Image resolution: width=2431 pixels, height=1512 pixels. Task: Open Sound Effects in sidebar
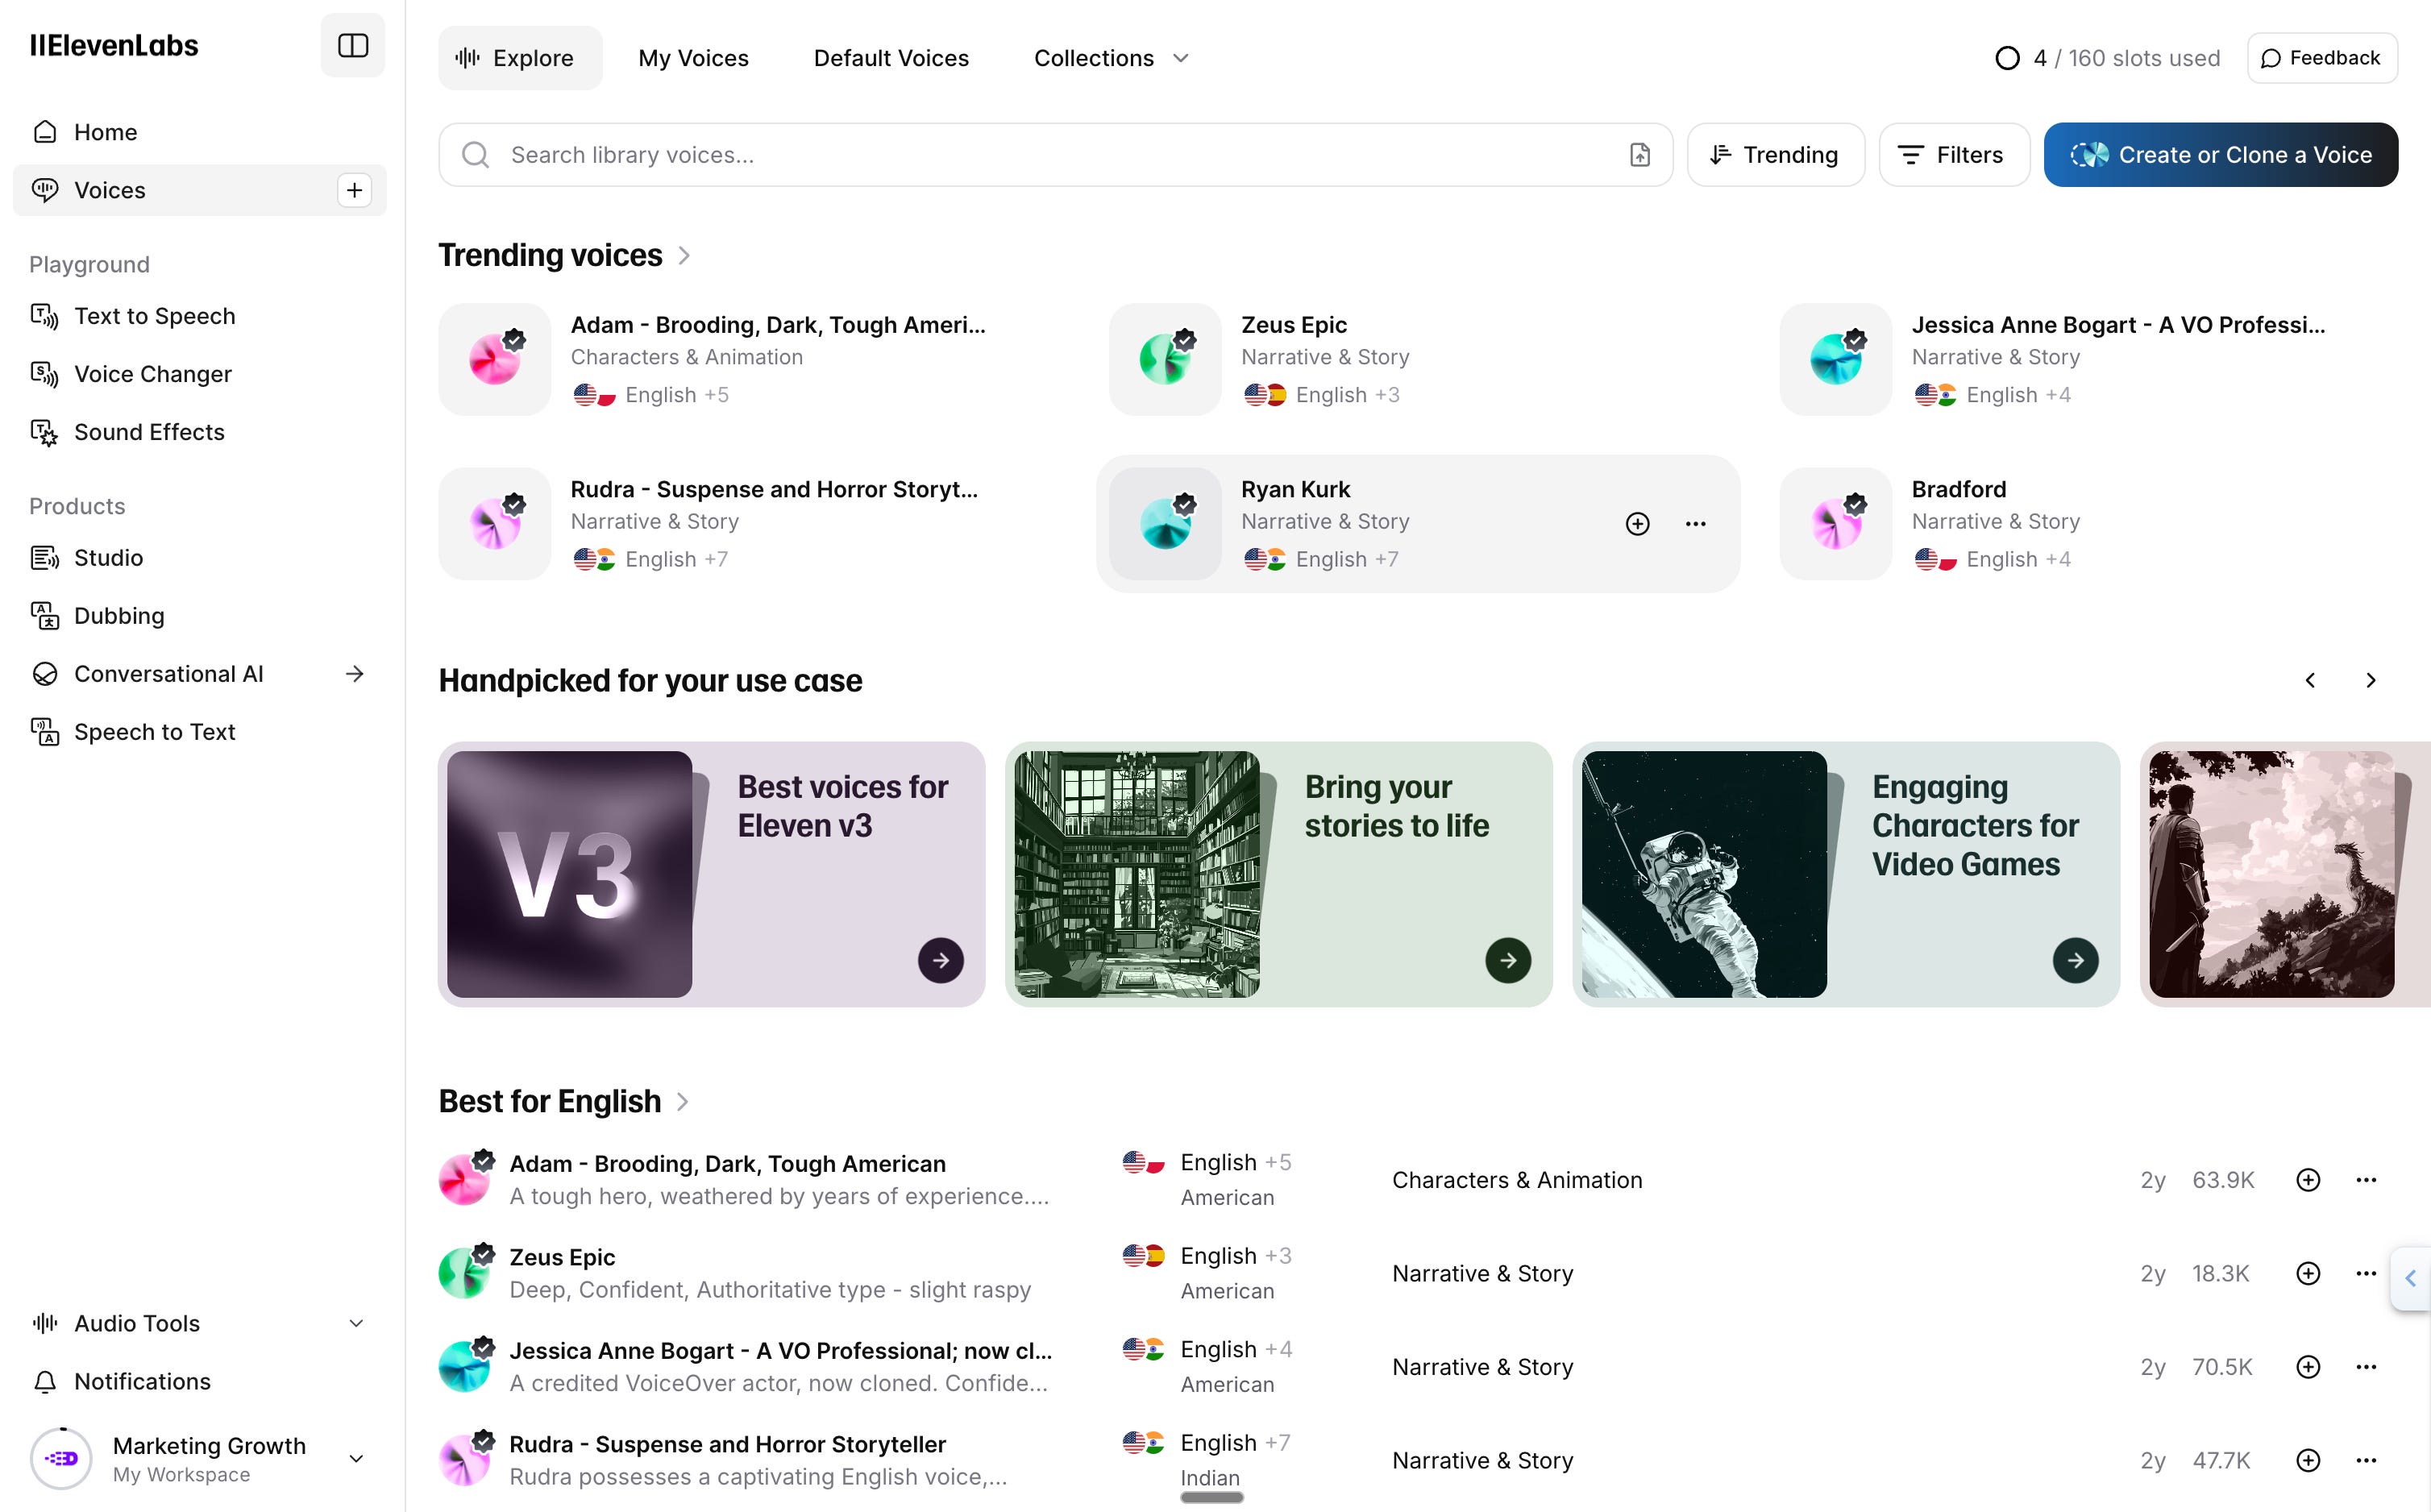(149, 432)
